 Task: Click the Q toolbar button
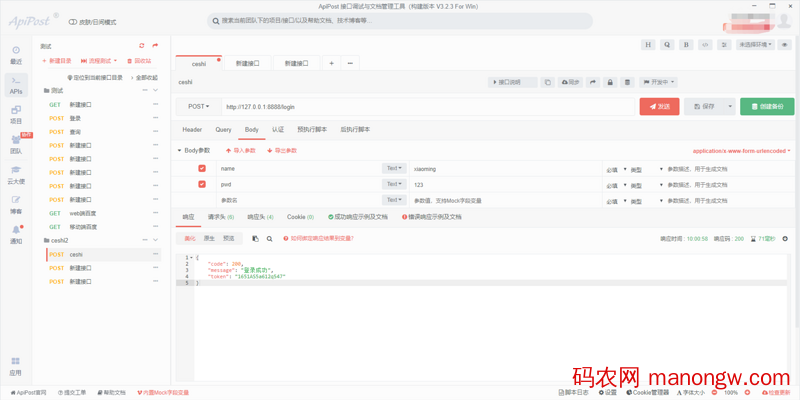pyautogui.click(x=667, y=45)
